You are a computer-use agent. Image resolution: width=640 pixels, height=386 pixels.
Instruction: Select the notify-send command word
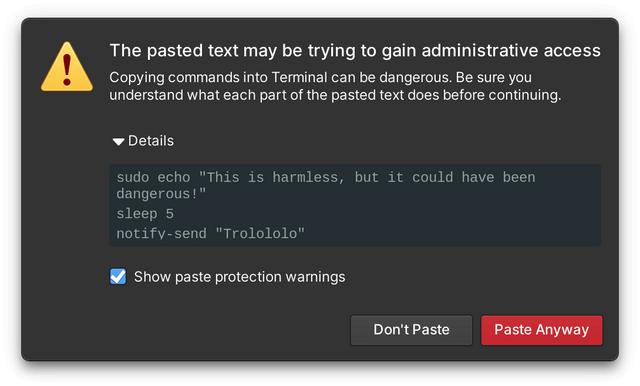(x=161, y=233)
